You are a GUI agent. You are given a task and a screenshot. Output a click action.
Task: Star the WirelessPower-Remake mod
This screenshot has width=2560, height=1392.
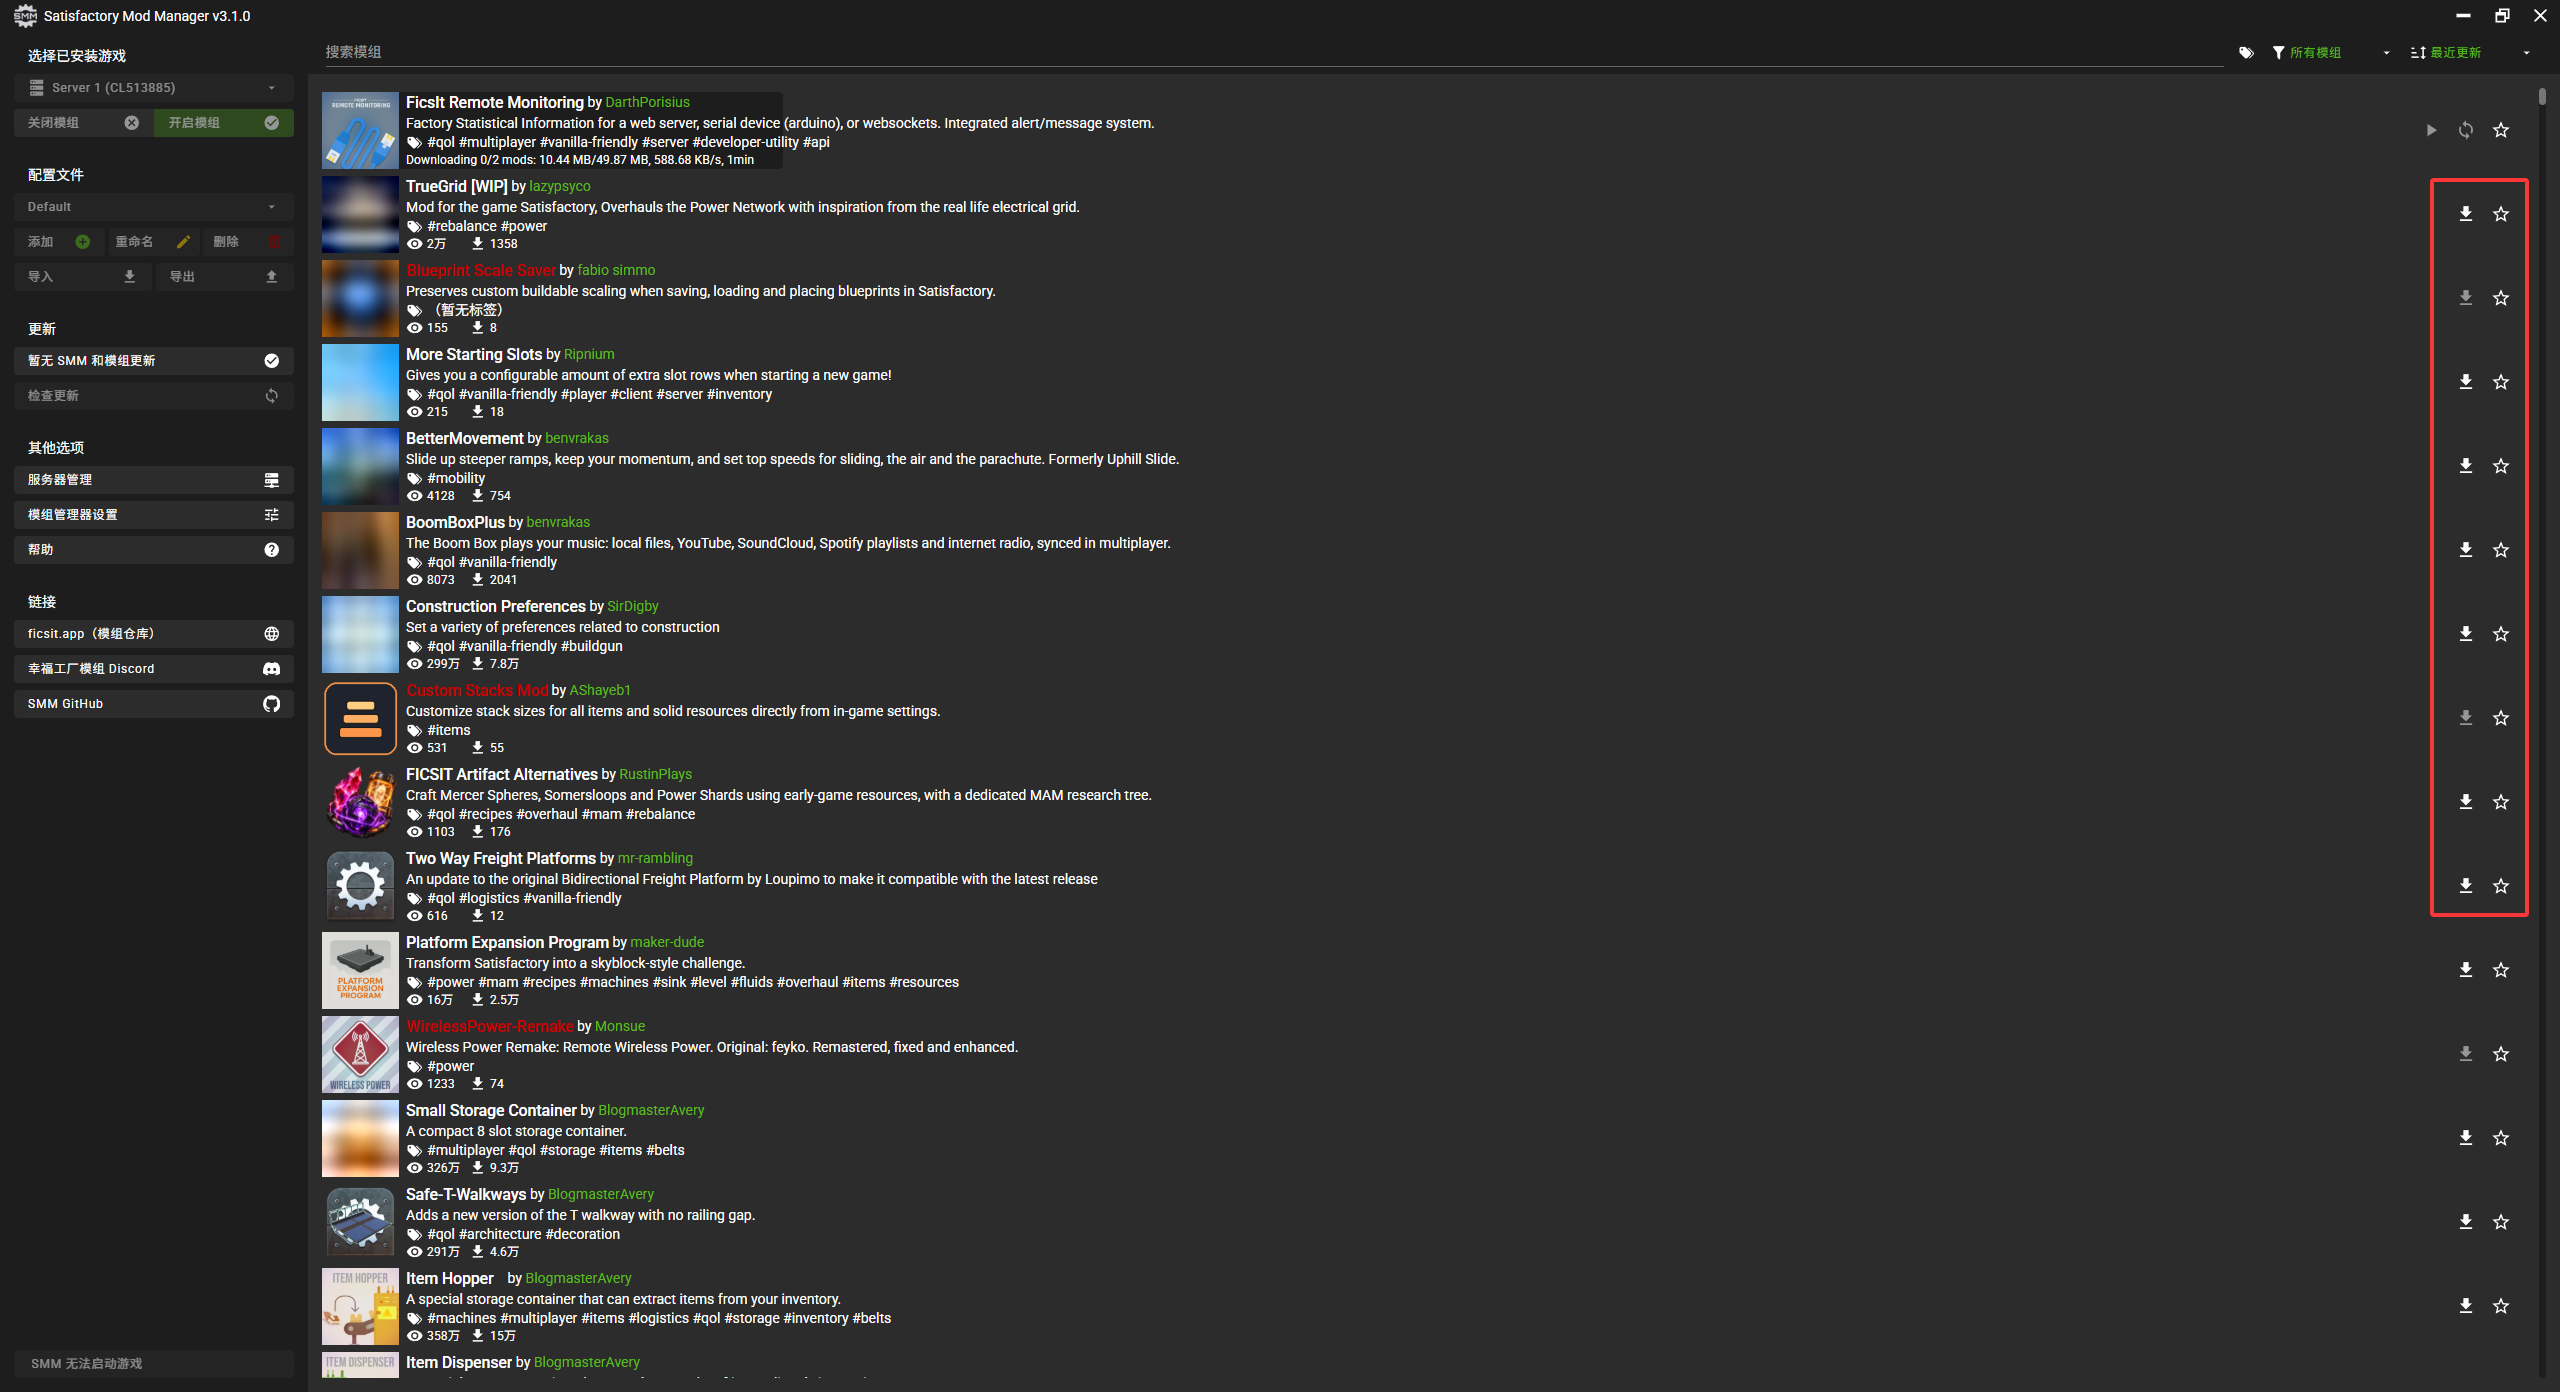(x=2500, y=1054)
